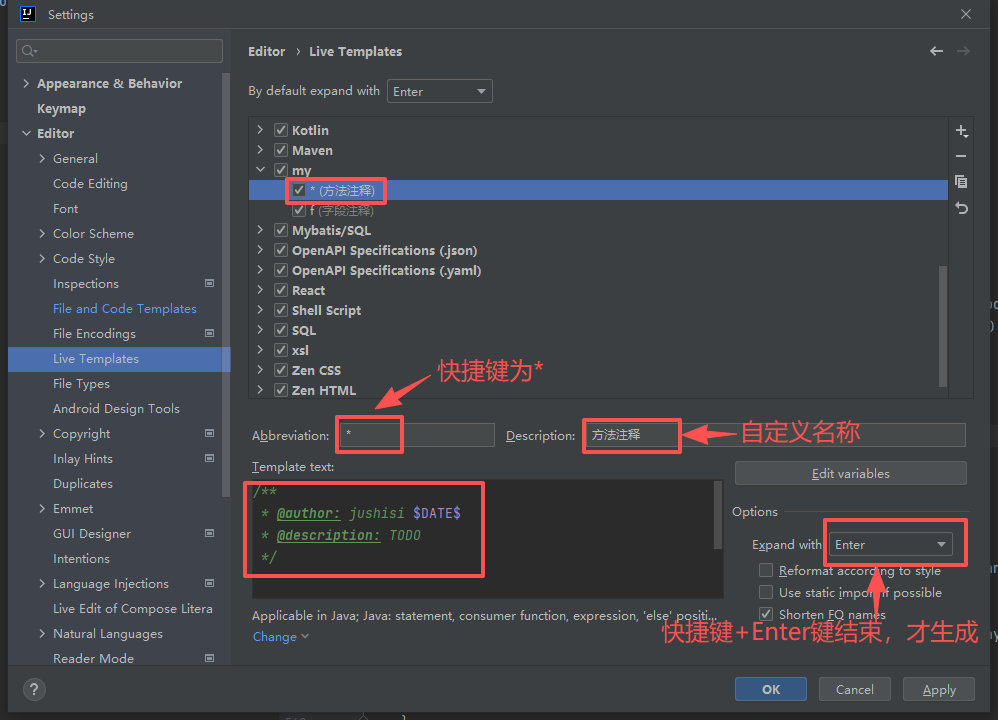Expand the Emmet settings section
The height and width of the screenshot is (720, 998).
[x=42, y=508]
